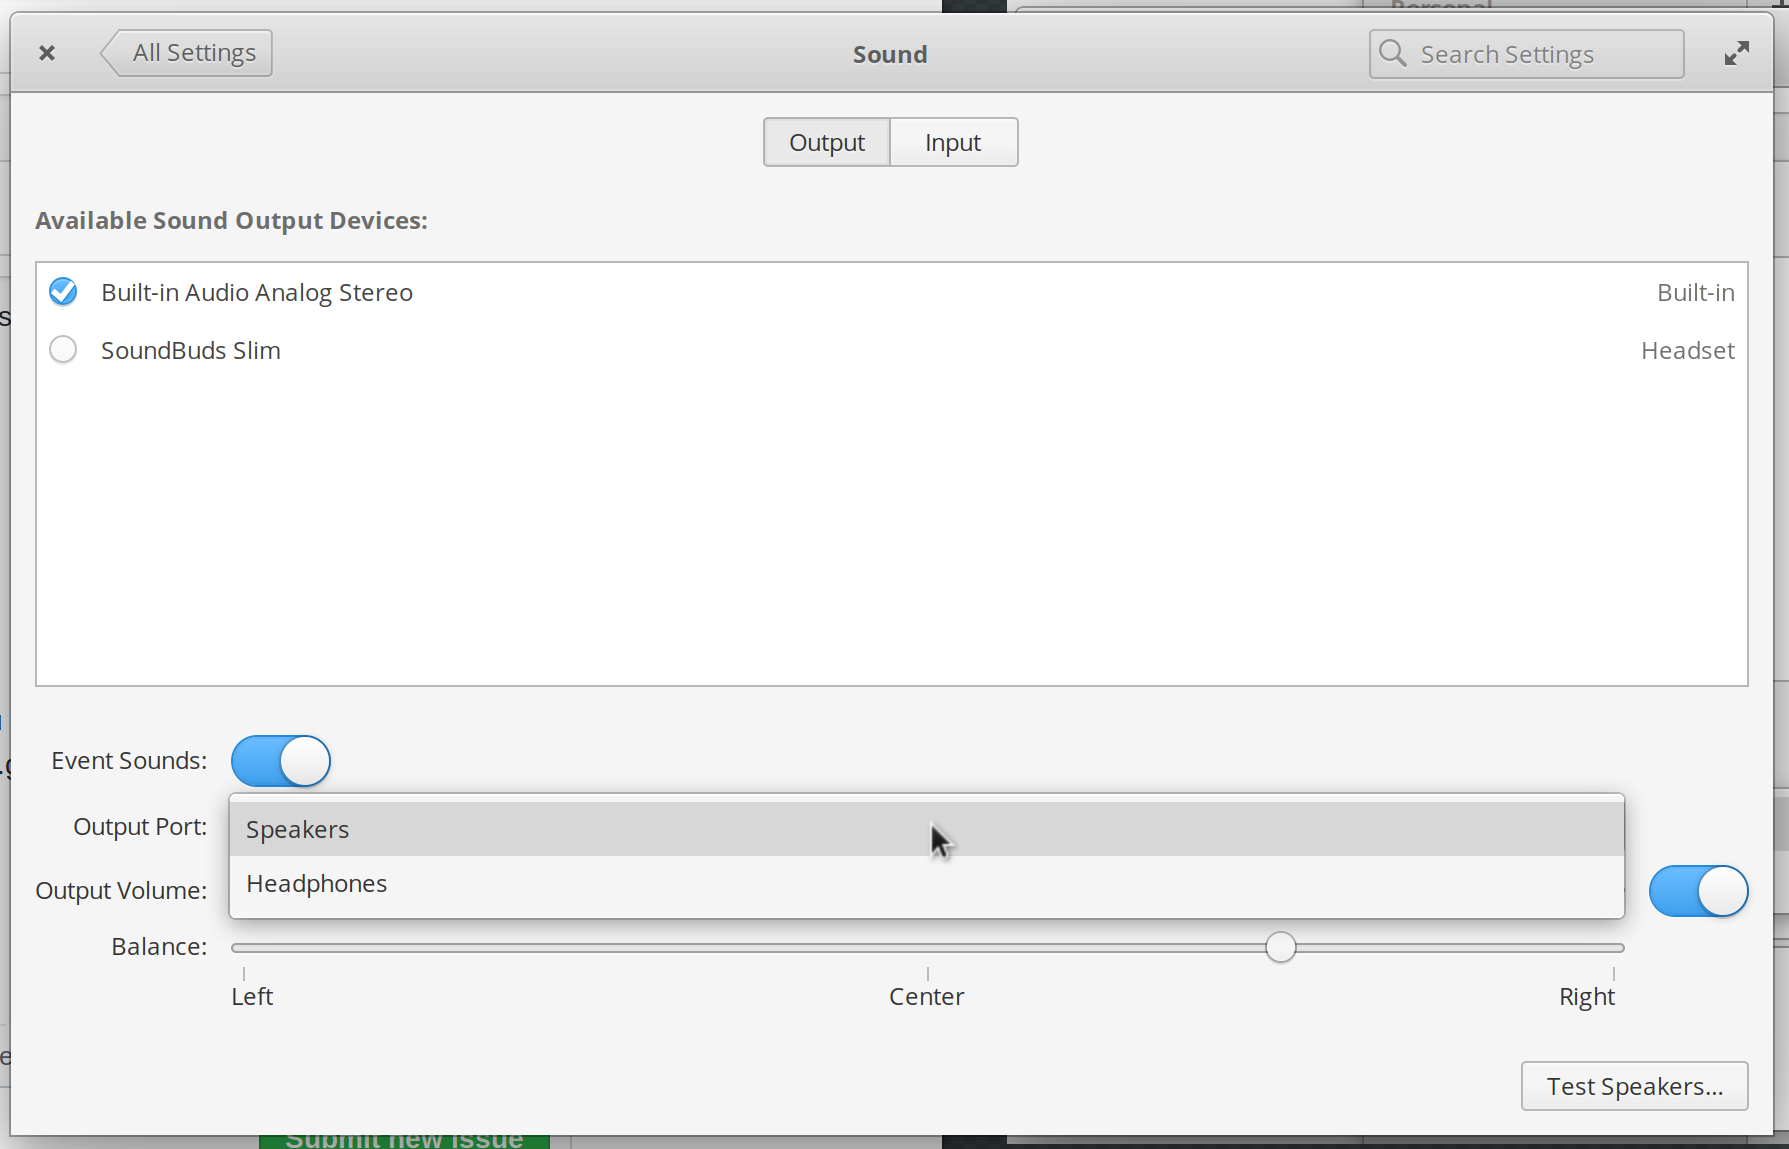Expand the window using the diagonal arrows icon
The width and height of the screenshot is (1789, 1149).
point(1736,52)
